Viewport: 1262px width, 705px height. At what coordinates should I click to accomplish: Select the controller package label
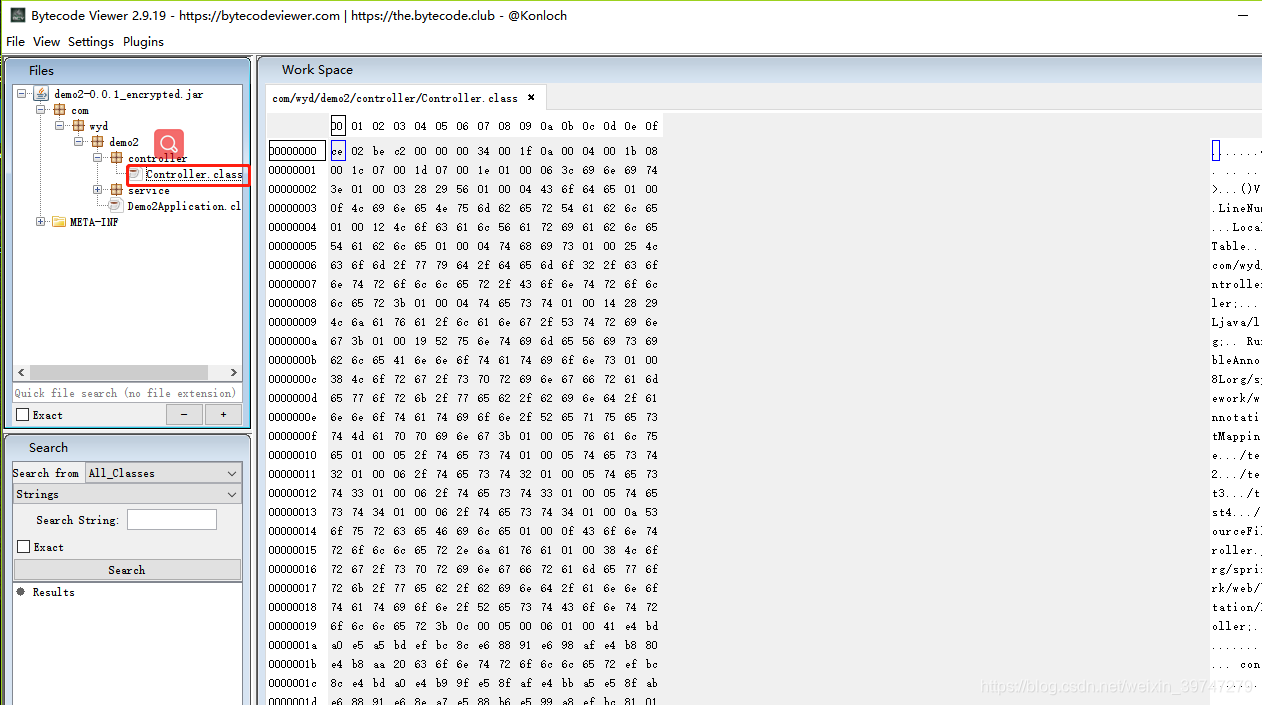coord(157,158)
